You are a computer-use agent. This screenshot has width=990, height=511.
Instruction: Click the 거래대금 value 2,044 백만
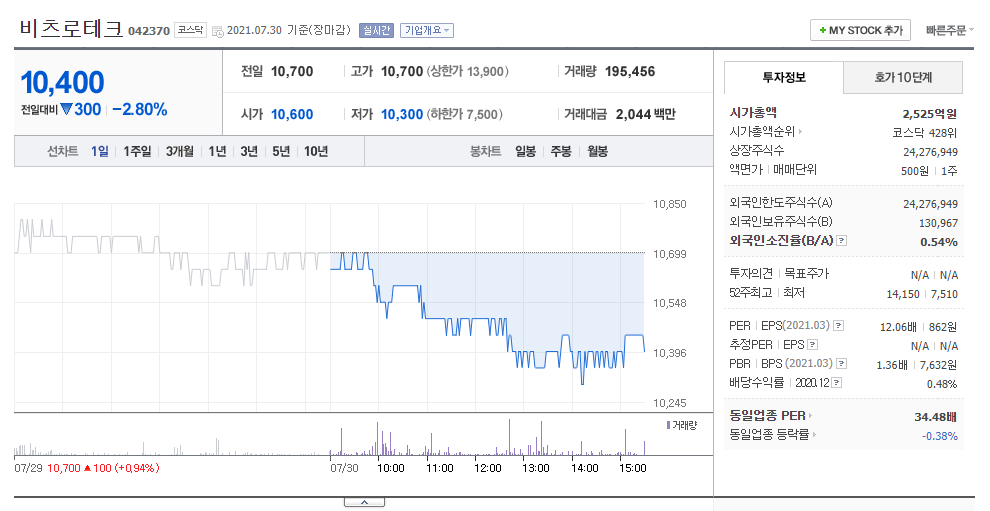[x=645, y=114]
